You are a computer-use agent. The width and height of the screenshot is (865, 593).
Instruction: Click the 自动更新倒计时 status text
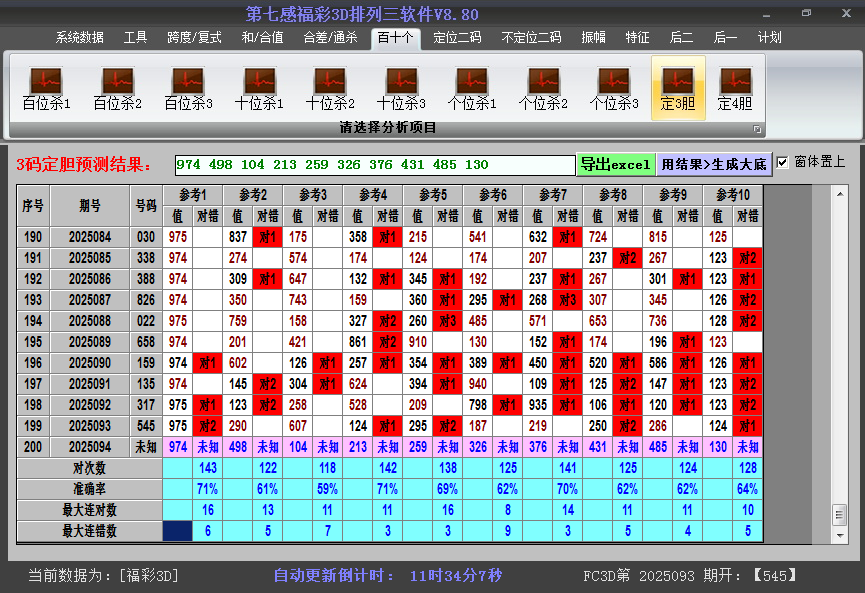[388, 576]
